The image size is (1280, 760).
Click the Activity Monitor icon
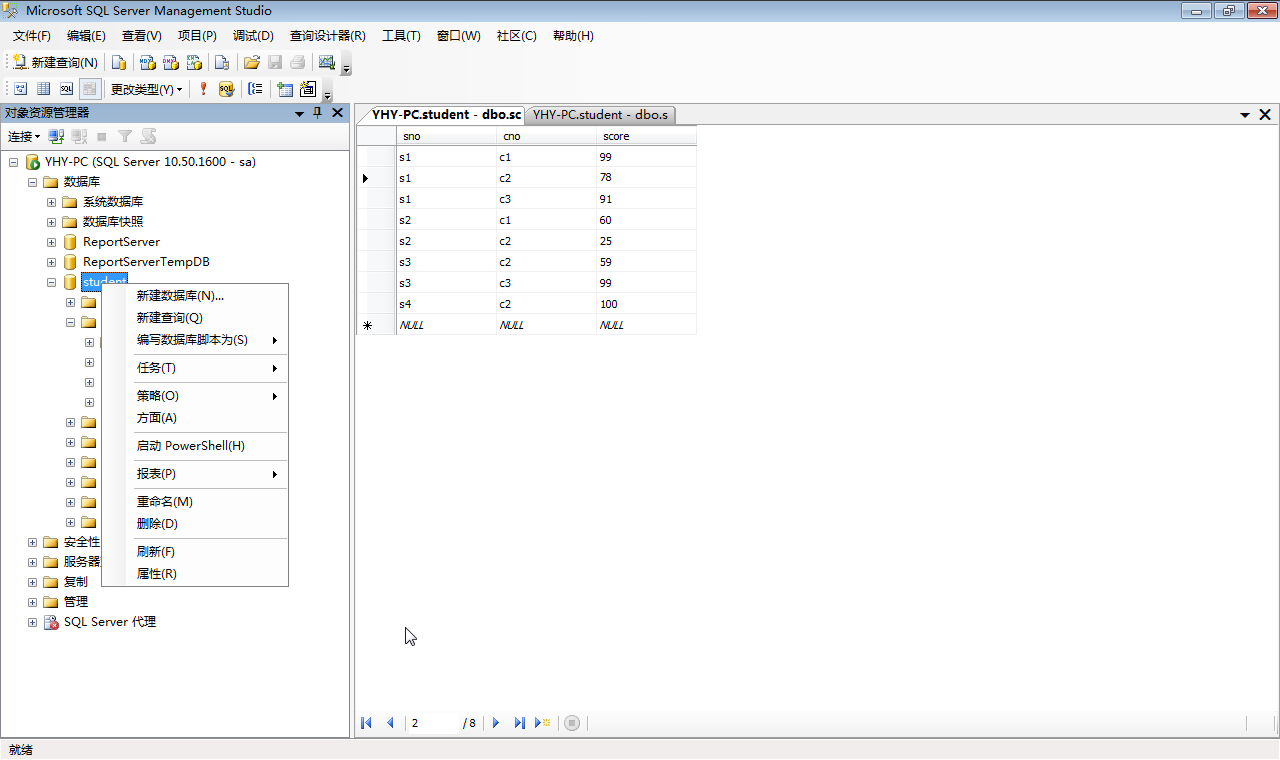click(326, 62)
